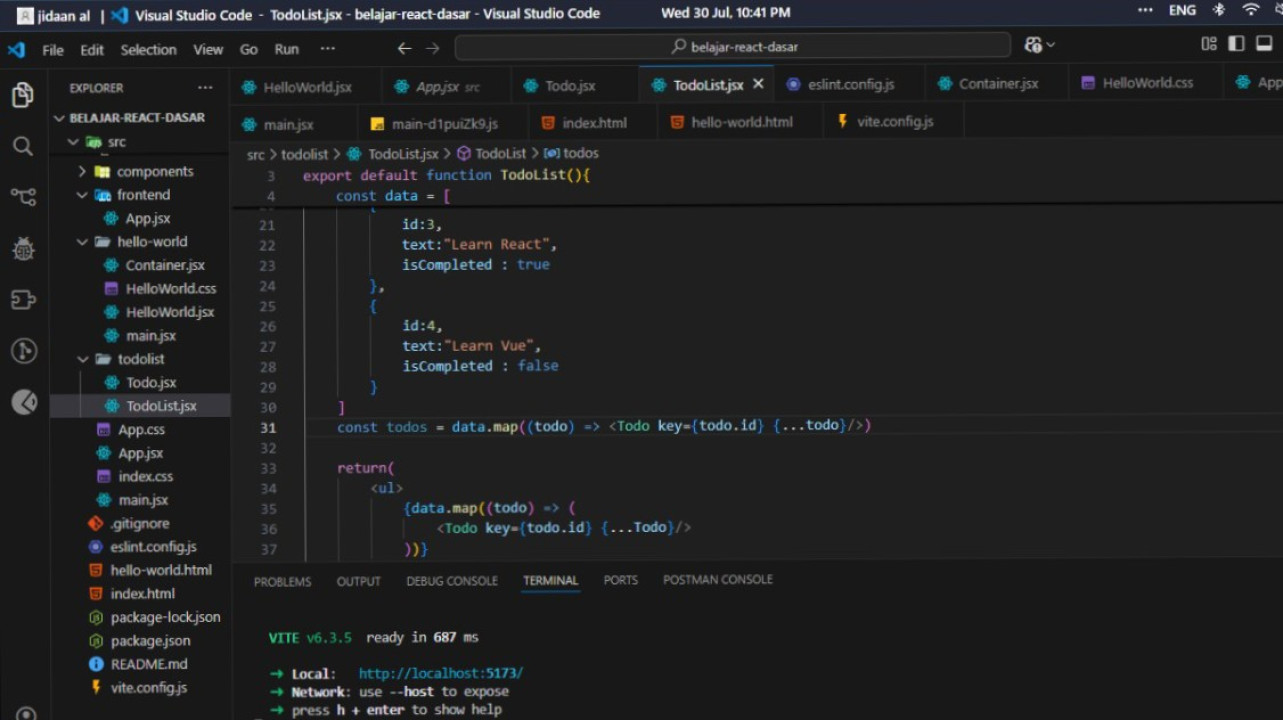Viewport: 1283px width, 720px height.
Task: Open the Source Control view
Action: 23,197
